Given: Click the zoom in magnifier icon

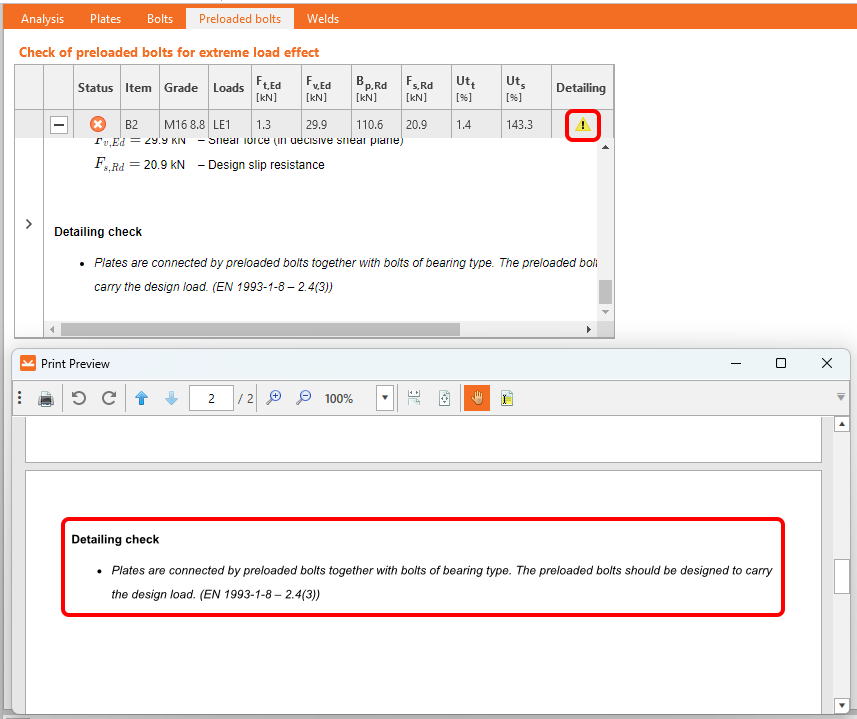Looking at the screenshot, I should tap(273, 398).
